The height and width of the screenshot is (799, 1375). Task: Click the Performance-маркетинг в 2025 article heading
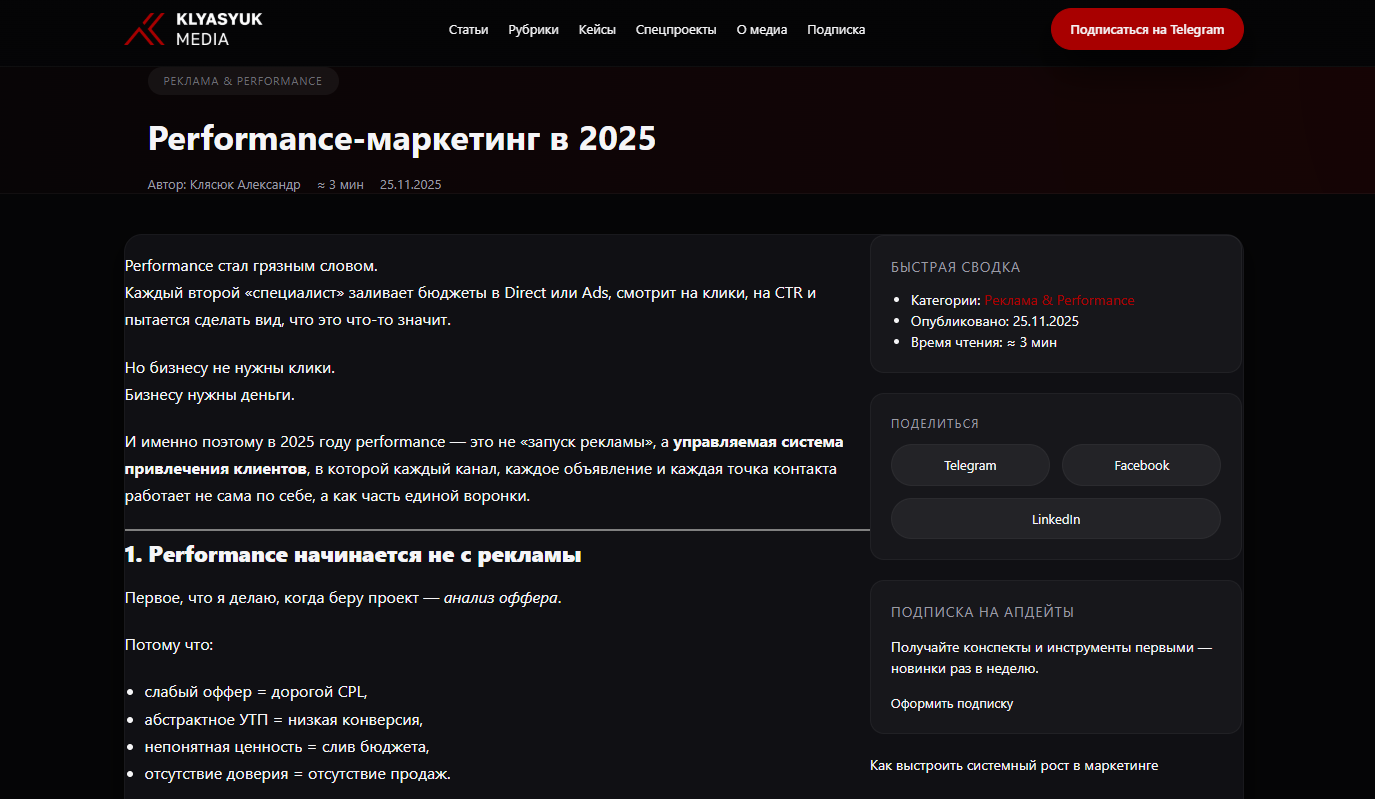tap(401, 138)
